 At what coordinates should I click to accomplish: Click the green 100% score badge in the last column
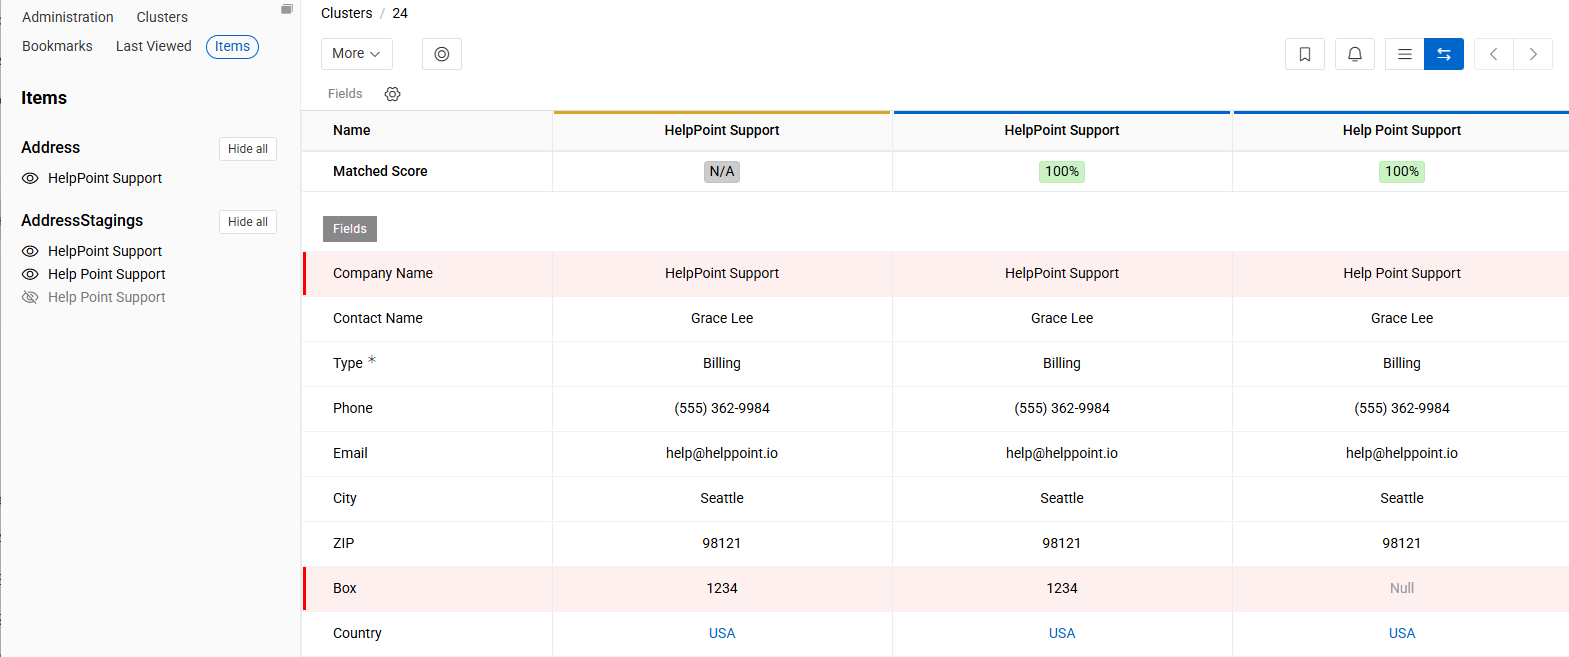[1401, 171]
